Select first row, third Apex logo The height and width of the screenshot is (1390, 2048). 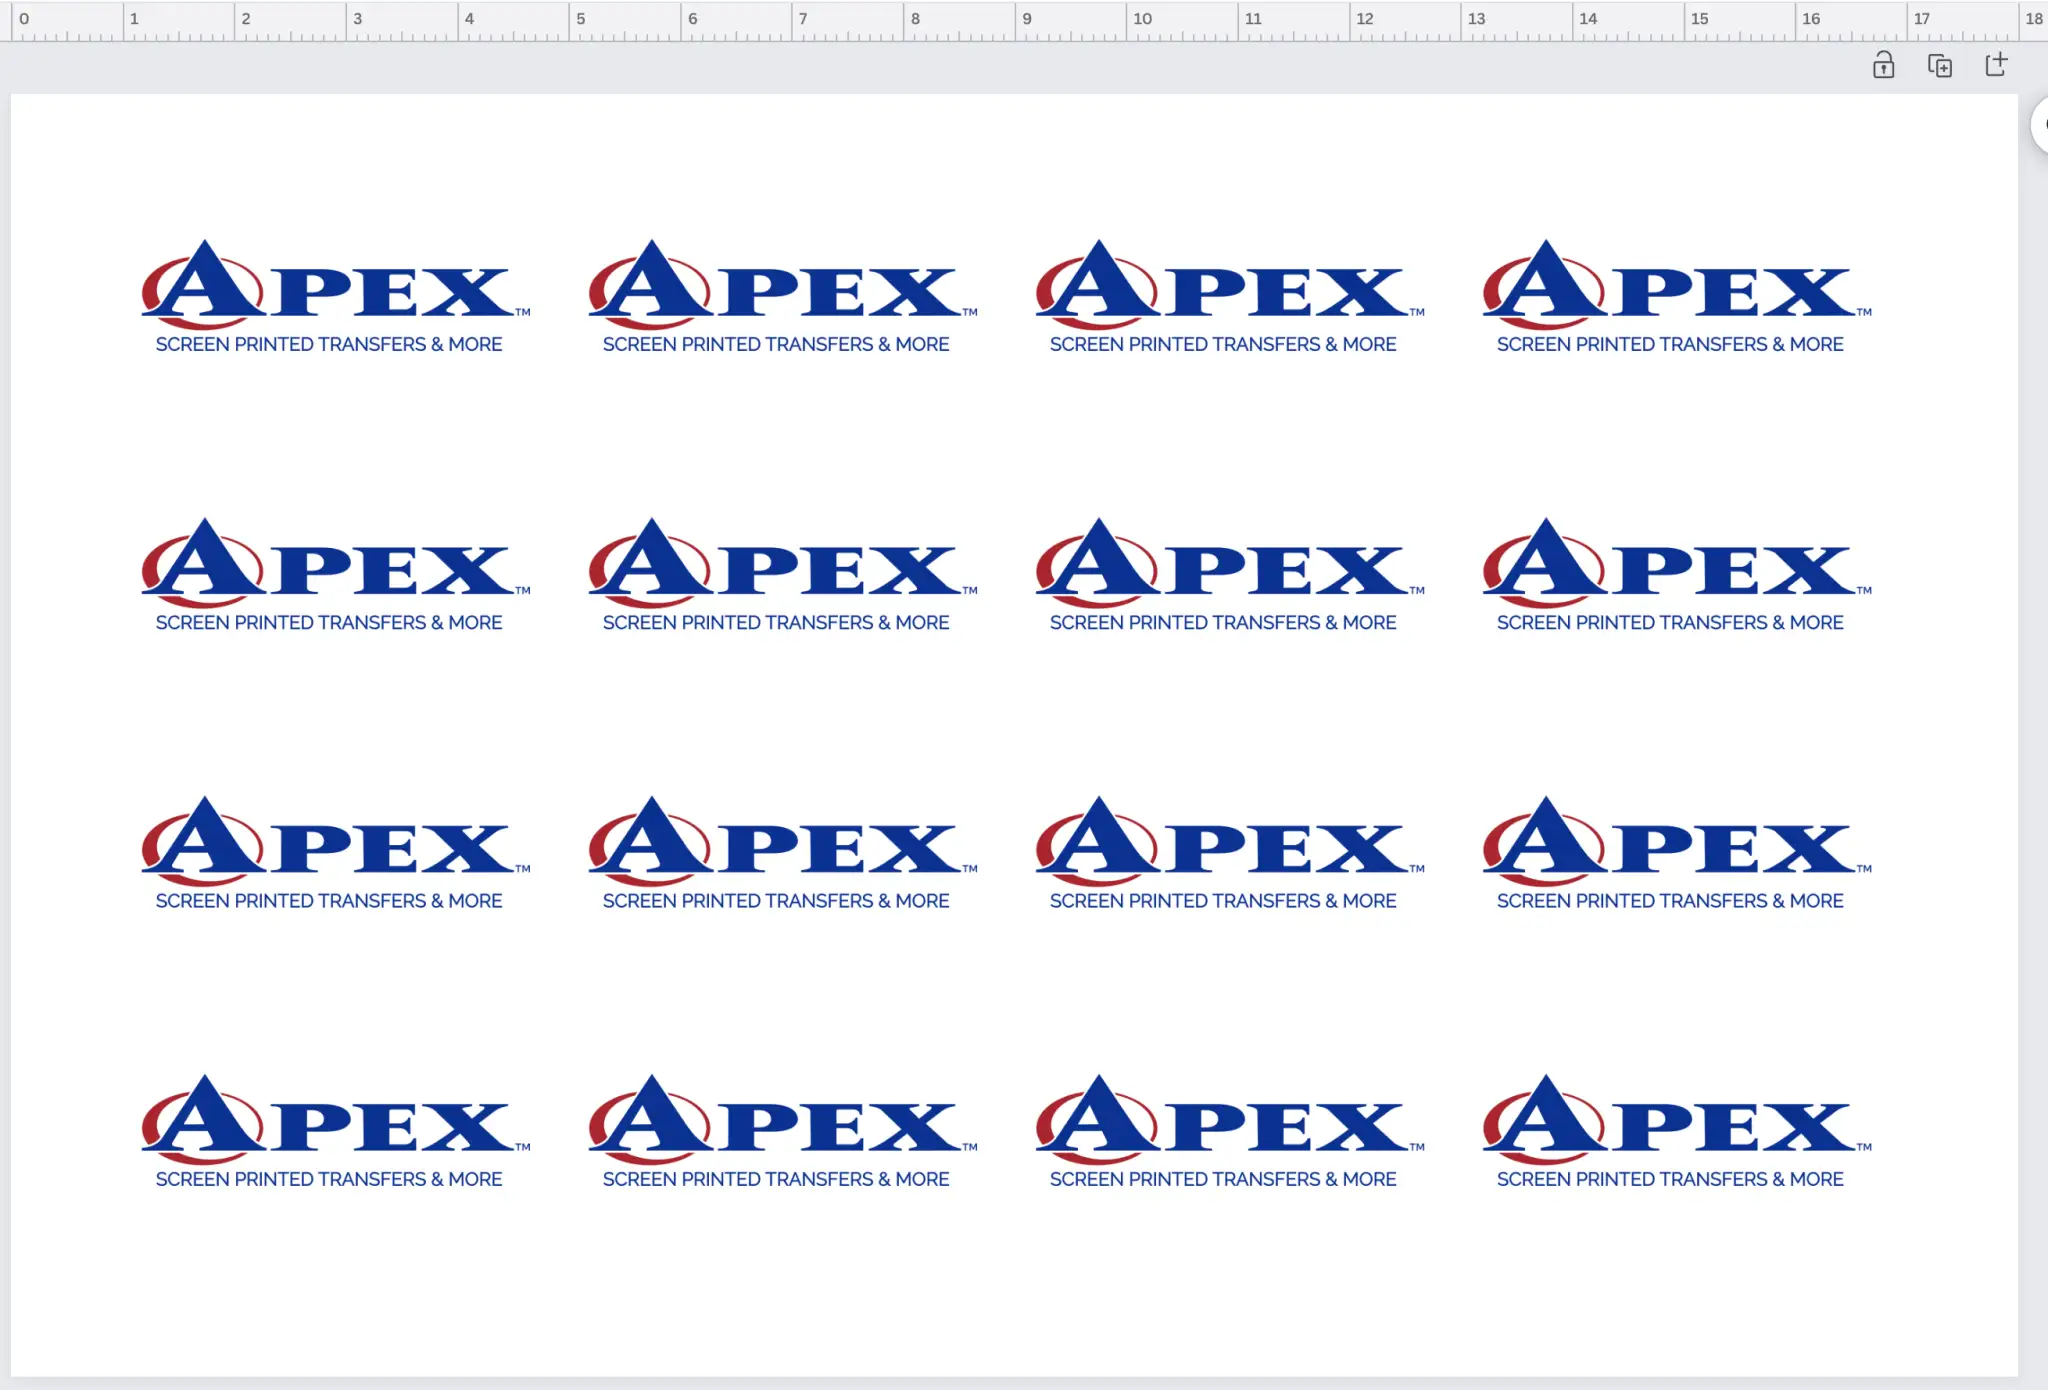(1229, 297)
